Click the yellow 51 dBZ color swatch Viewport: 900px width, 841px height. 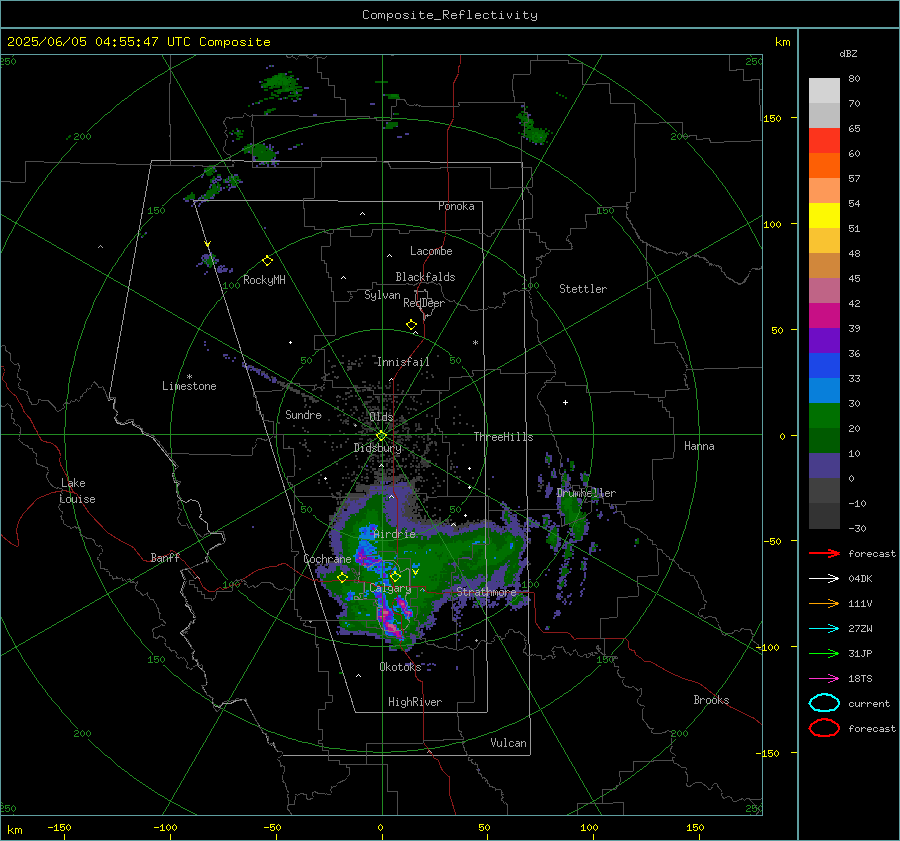coord(824,216)
